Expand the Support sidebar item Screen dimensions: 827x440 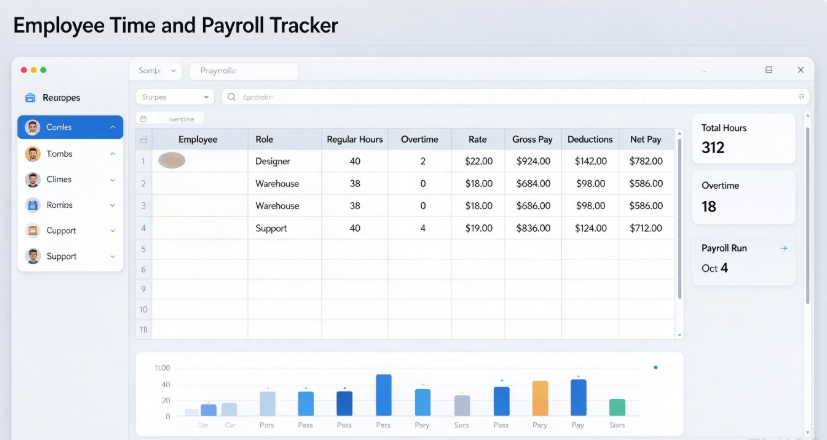tap(112, 257)
